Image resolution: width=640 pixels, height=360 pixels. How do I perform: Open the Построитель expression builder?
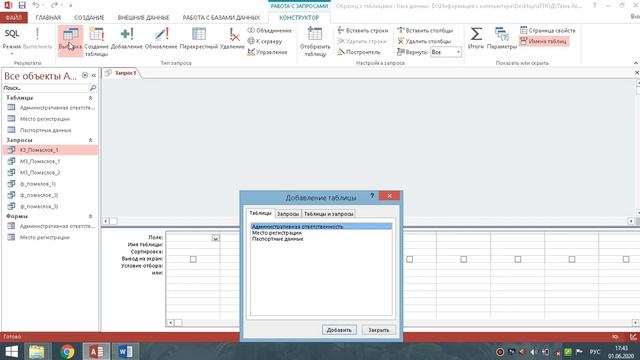click(359, 52)
